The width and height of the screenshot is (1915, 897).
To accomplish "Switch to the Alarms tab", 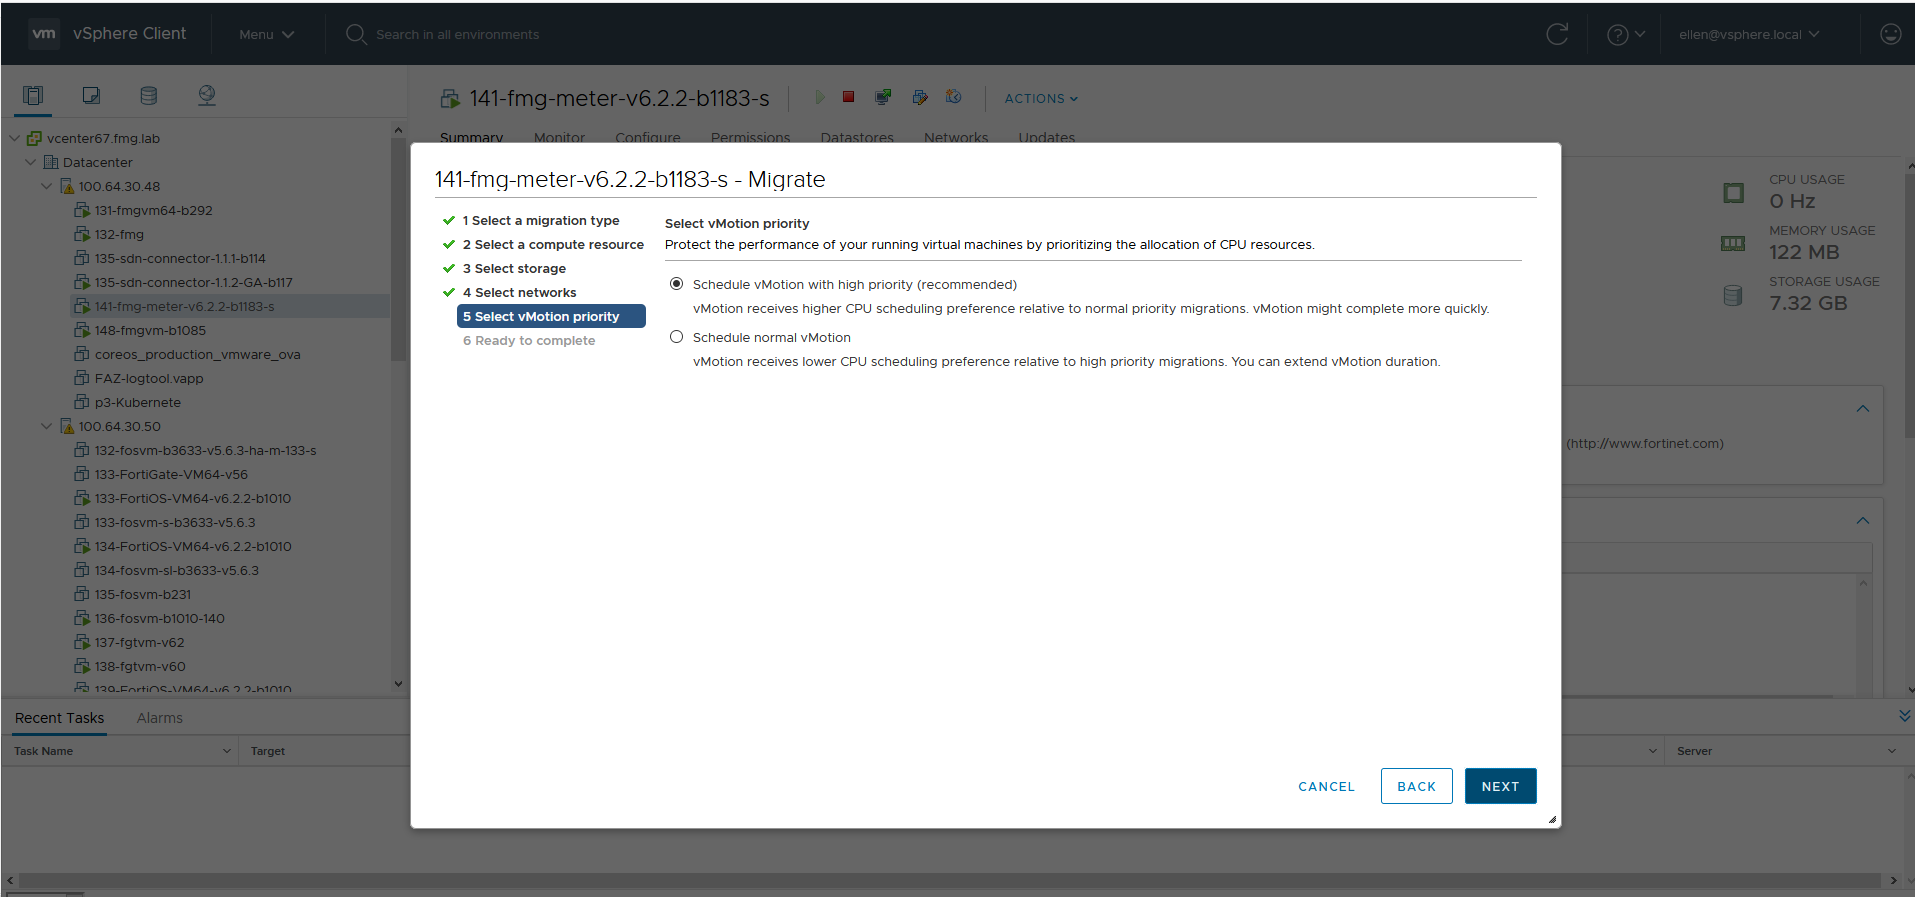I will pos(160,718).
